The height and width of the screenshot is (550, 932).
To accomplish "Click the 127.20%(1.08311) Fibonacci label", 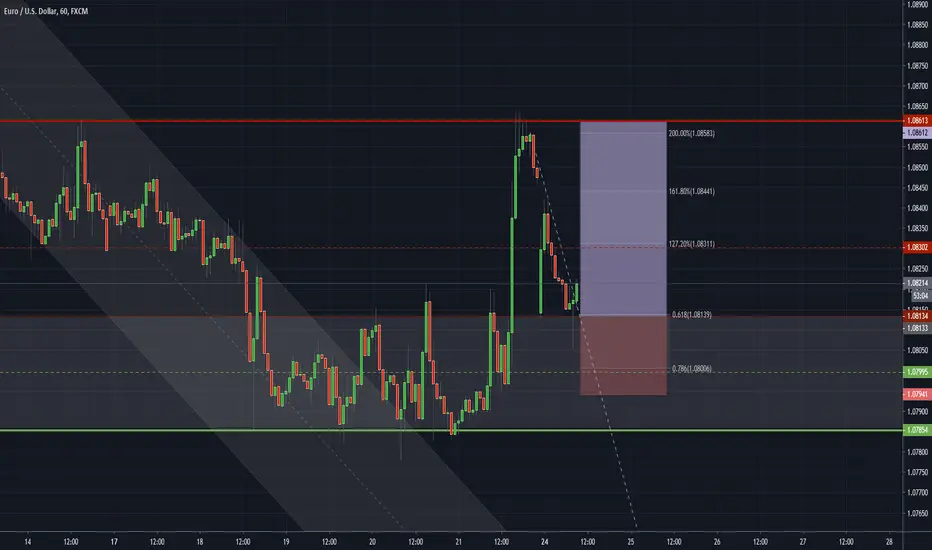I will (x=691, y=244).
